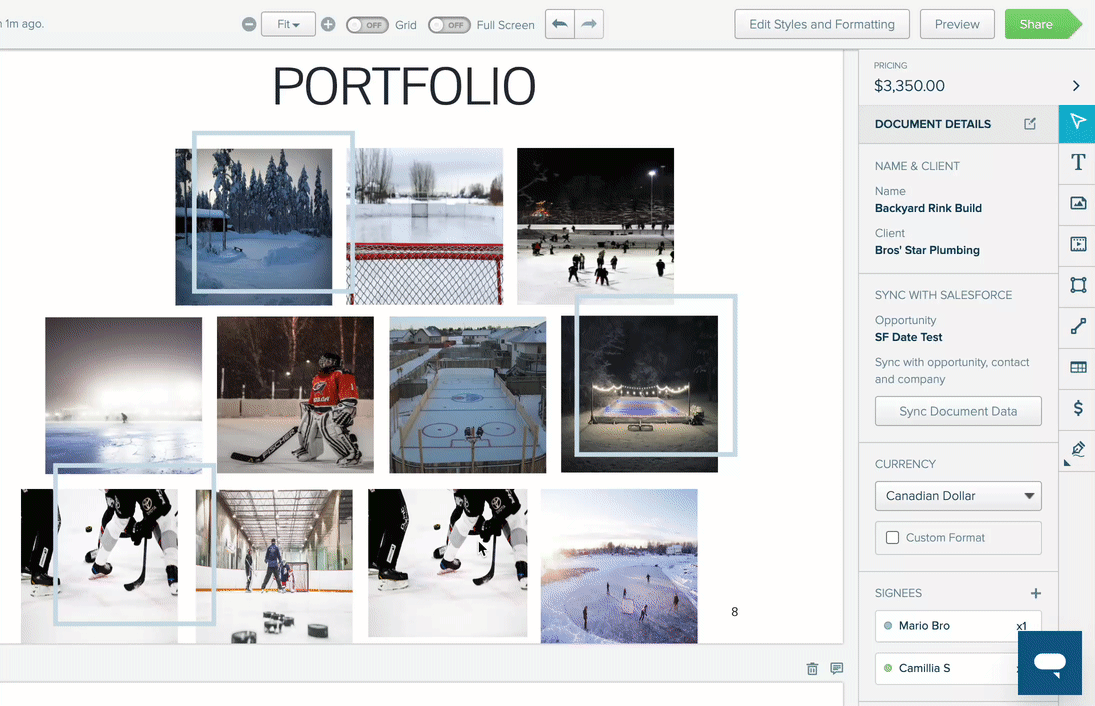Click the client Bros' Star Plumbing

927,250
